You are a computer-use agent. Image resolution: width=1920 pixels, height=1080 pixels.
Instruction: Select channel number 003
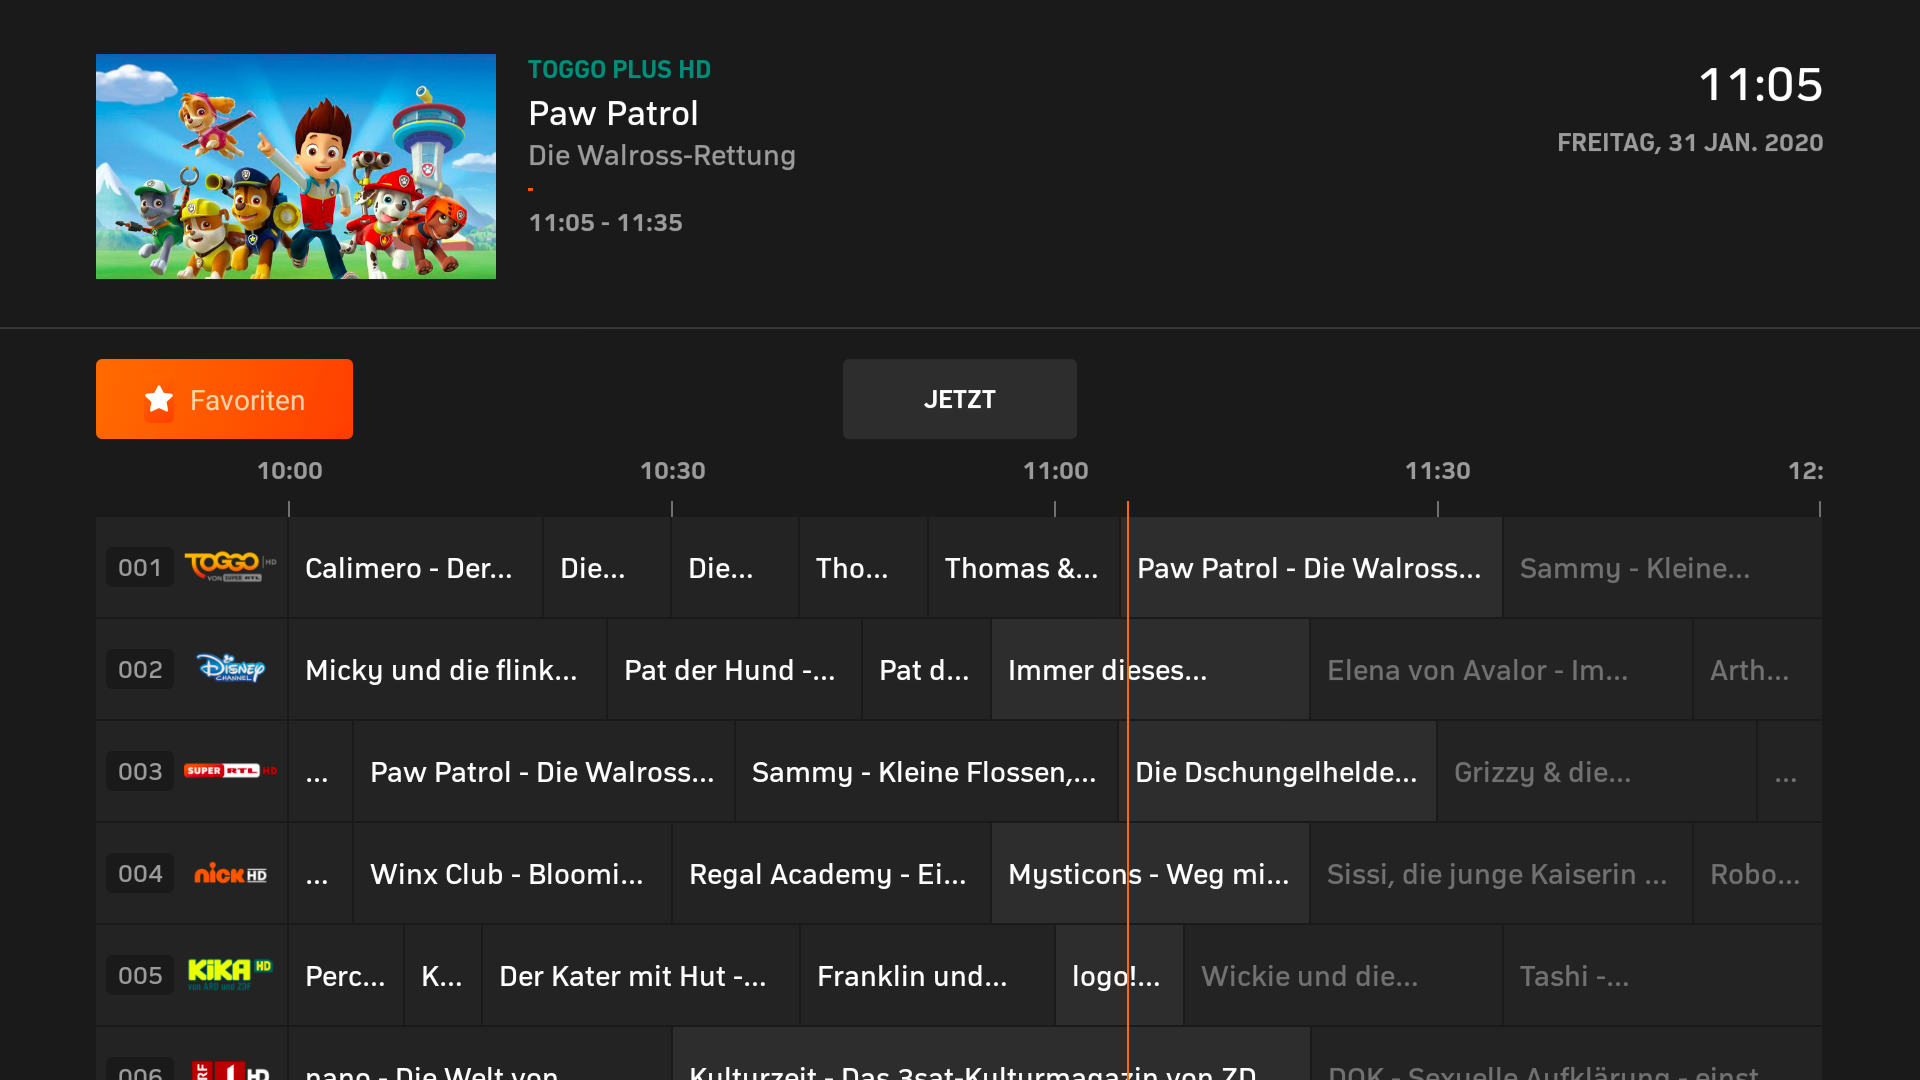tap(140, 772)
